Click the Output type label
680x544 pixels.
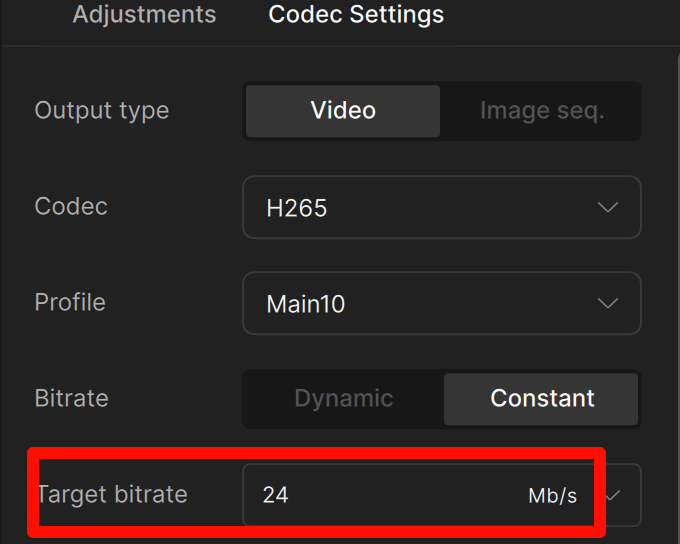[102, 110]
